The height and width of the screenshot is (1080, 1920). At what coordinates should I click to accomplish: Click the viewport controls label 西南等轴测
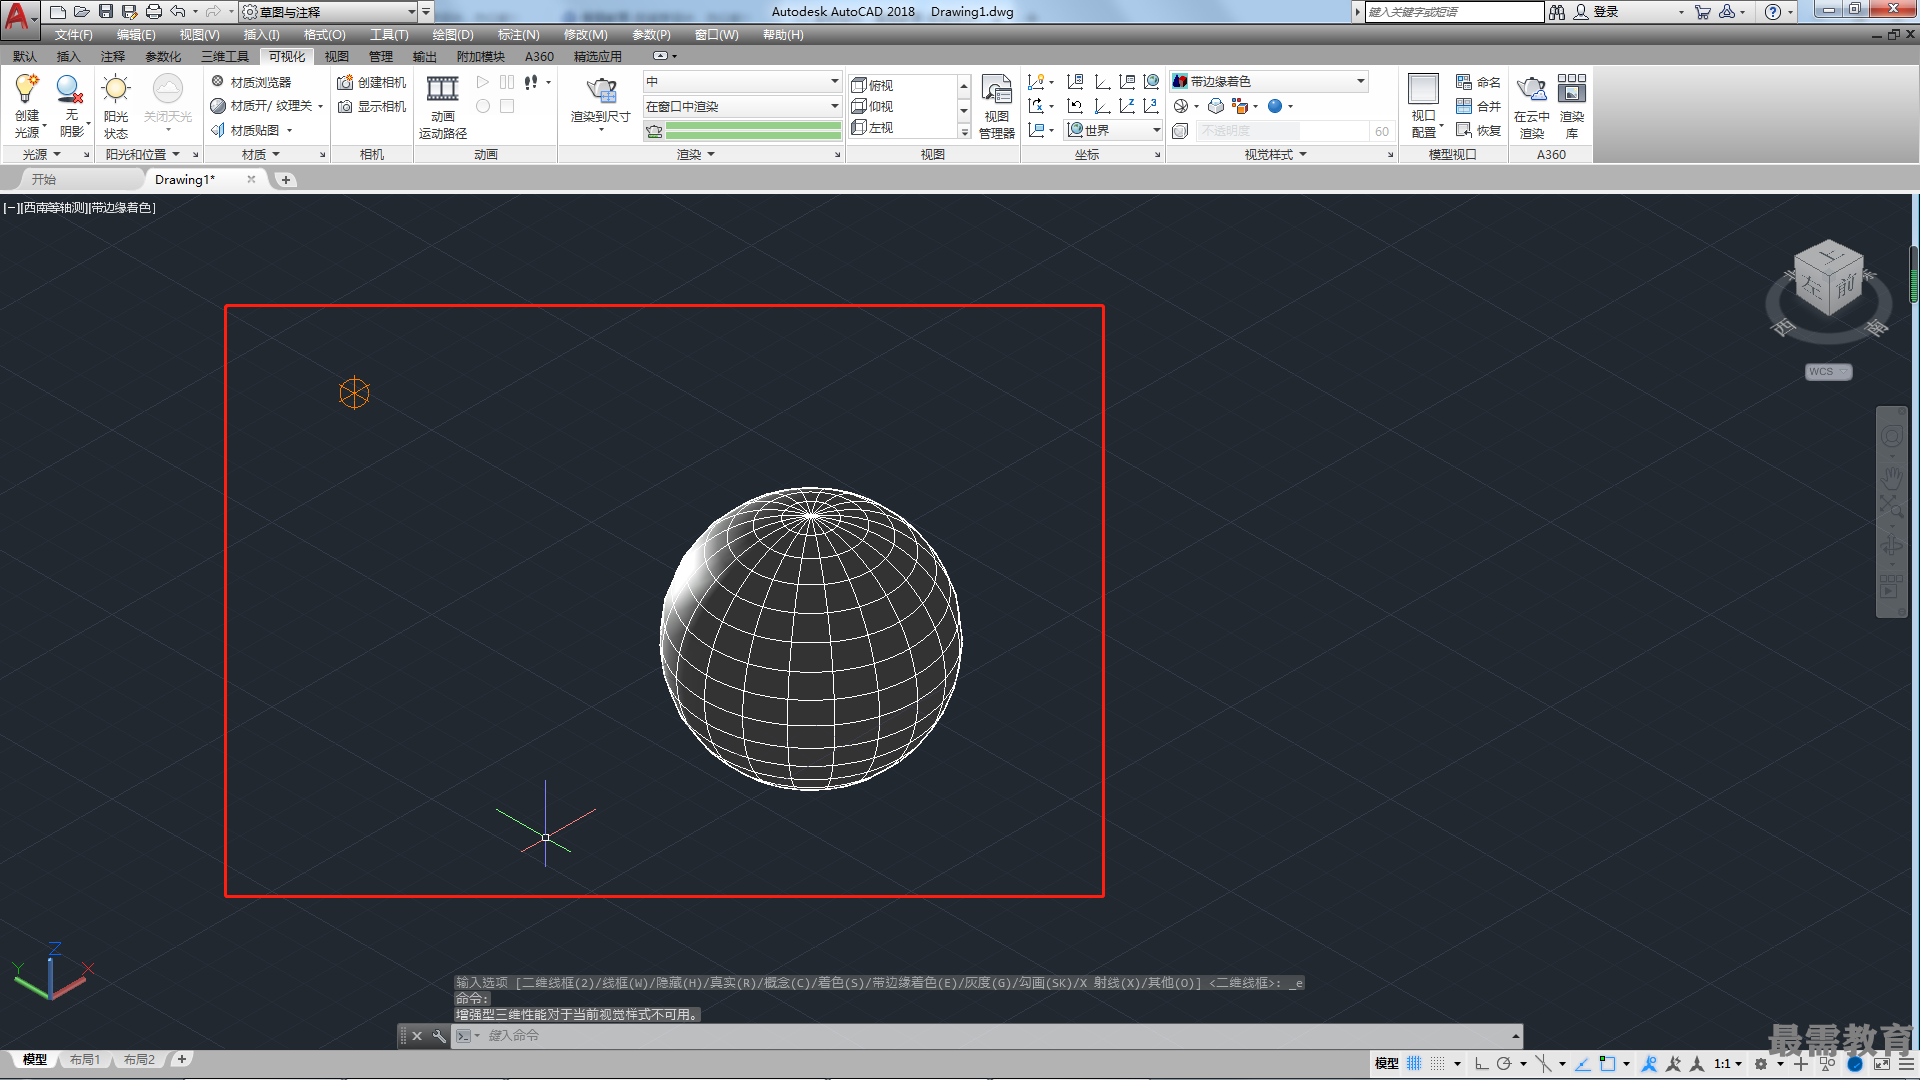[55, 208]
